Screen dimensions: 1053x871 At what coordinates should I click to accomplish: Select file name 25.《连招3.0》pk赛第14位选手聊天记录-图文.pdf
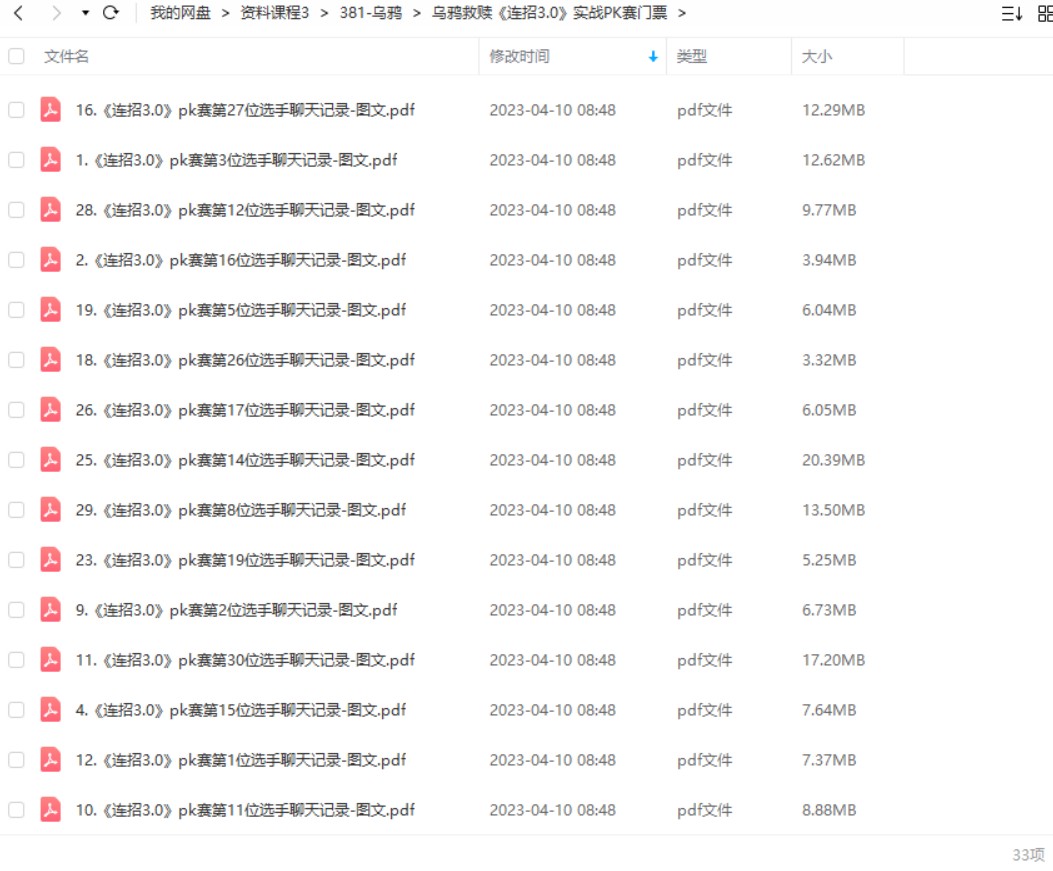pos(245,460)
